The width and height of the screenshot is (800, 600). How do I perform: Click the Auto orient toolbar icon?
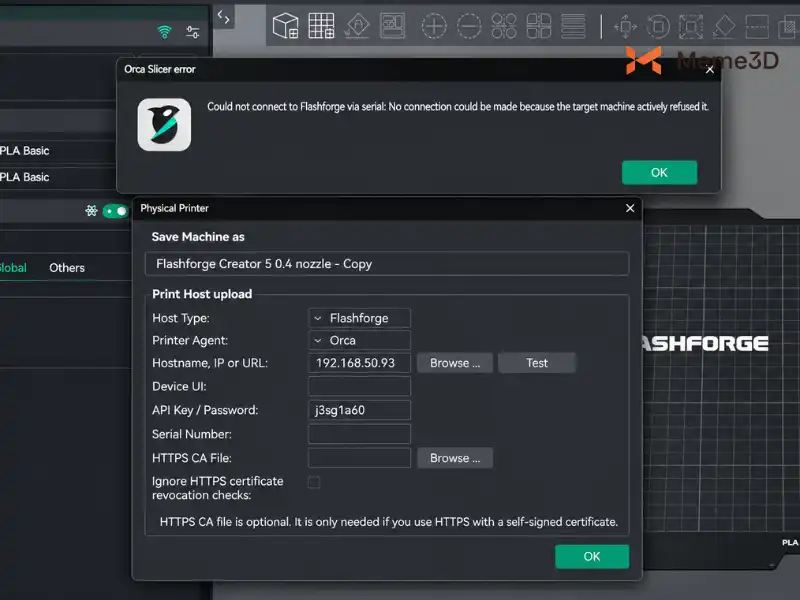(357, 26)
